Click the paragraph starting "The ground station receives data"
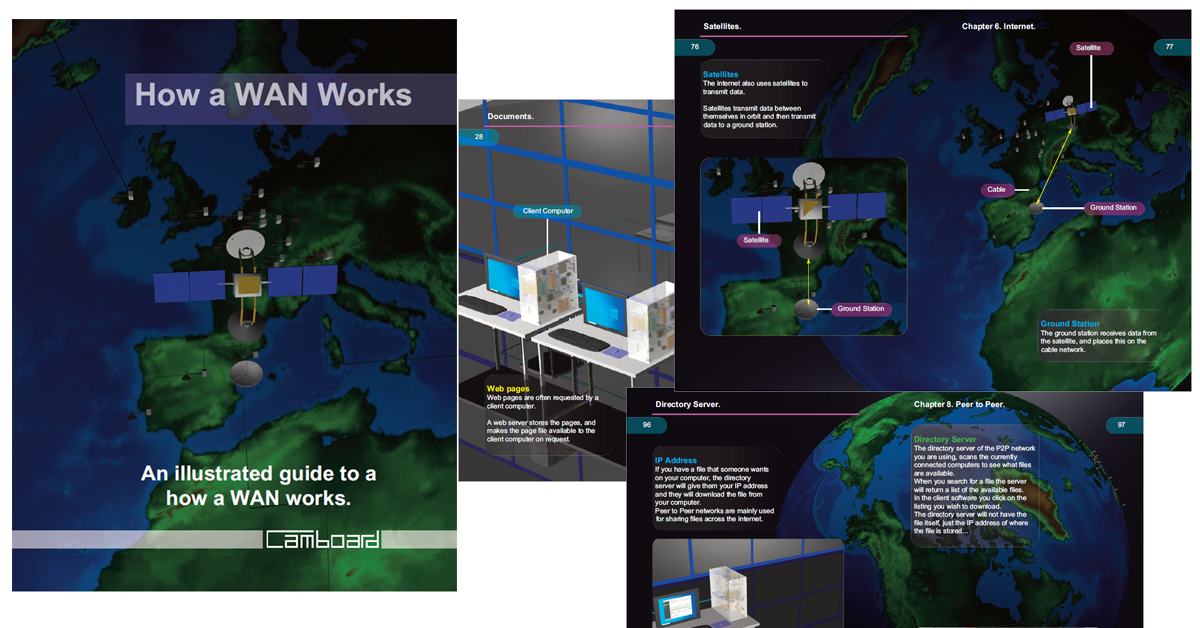Viewport: 1200px width, 628px height. [x=1099, y=341]
